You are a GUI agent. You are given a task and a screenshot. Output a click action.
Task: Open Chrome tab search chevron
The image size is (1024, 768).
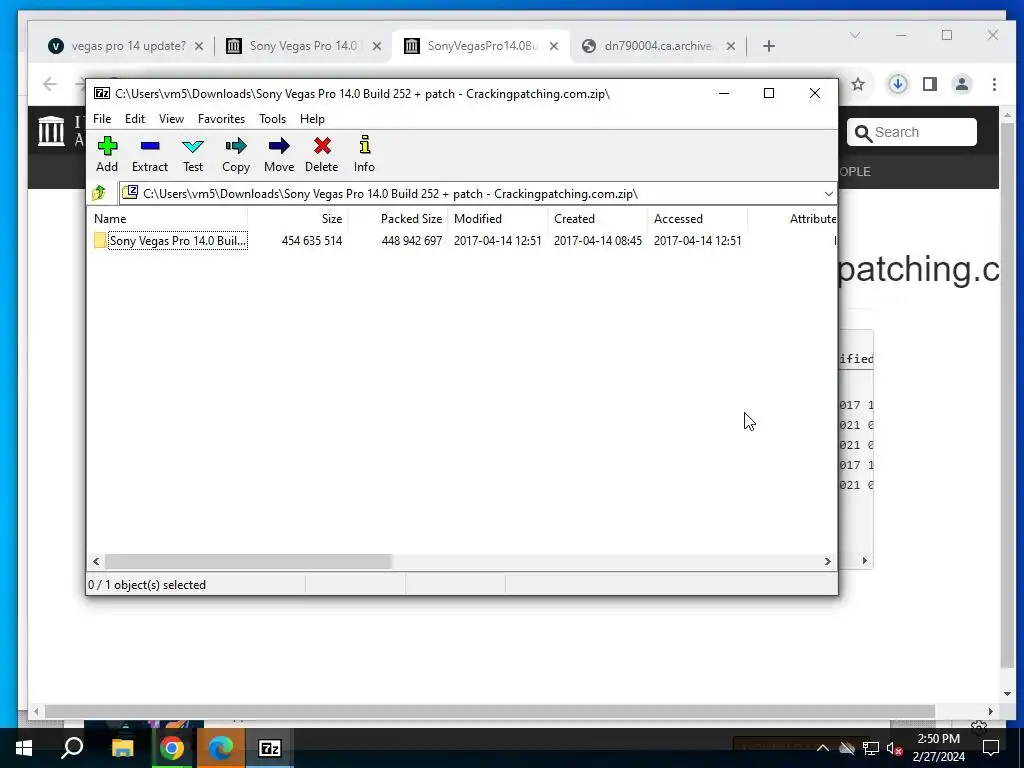point(855,35)
